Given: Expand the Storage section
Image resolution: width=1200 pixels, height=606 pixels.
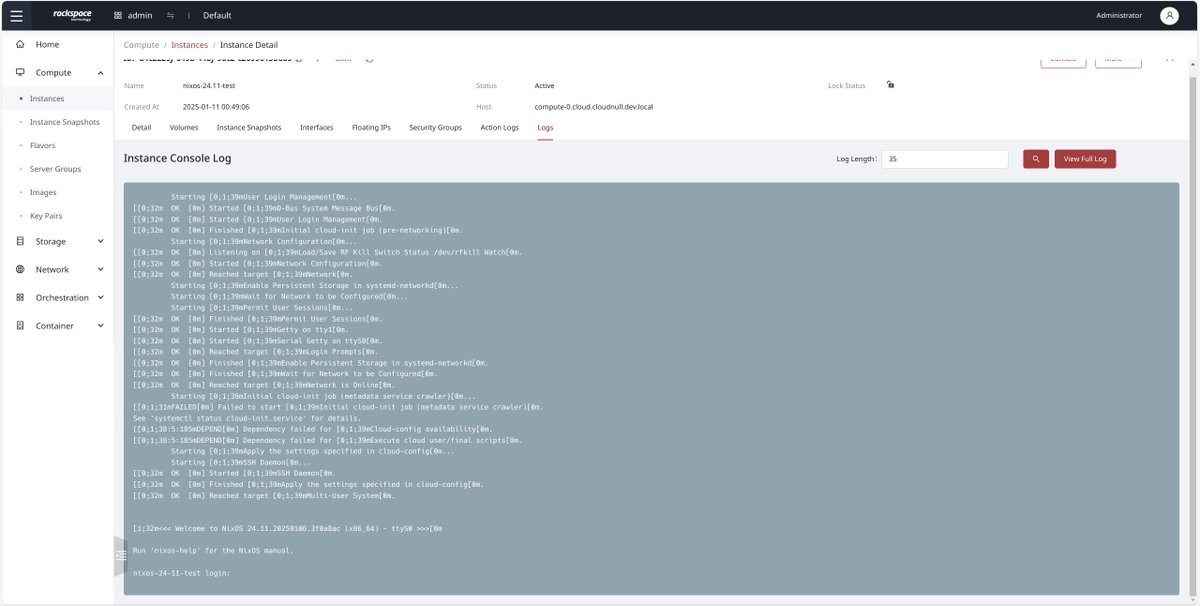Looking at the screenshot, I should 100,241.
